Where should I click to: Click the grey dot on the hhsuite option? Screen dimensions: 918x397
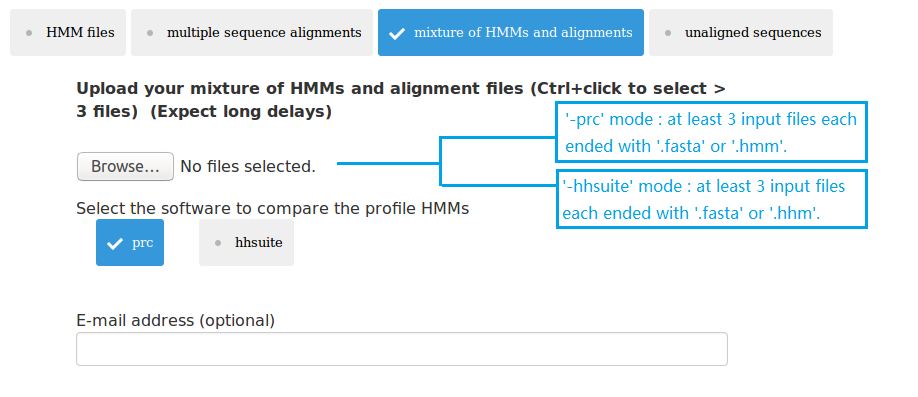coord(218,243)
